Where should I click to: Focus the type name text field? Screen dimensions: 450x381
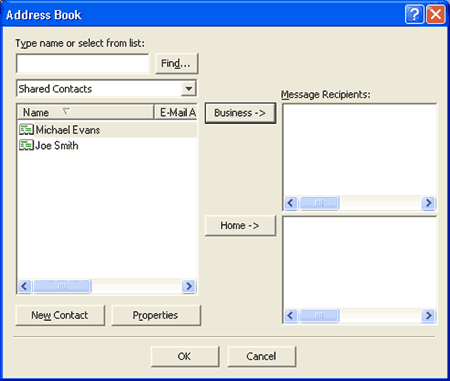point(82,63)
